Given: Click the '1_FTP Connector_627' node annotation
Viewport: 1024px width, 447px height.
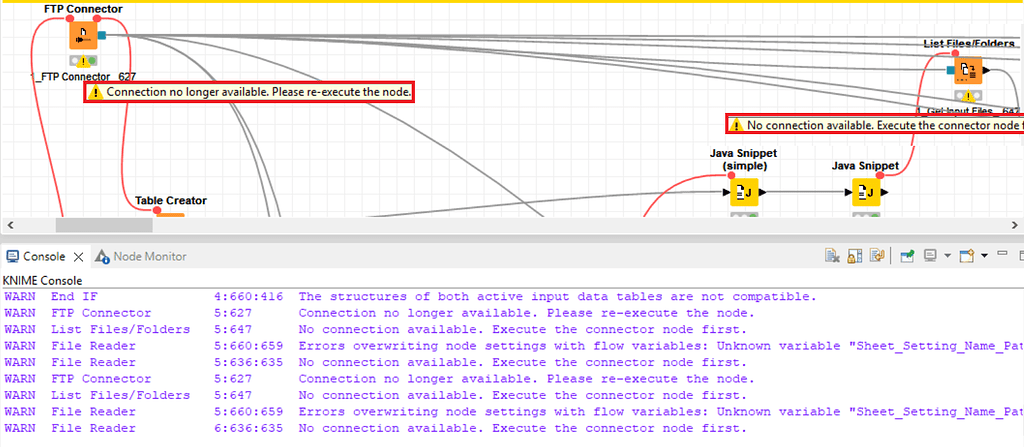Looking at the screenshot, I should pyautogui.click(x=83, y=76).
